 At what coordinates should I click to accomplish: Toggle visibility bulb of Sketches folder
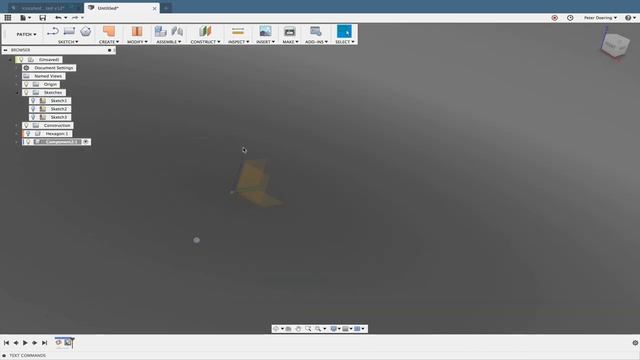click(26, 92)
